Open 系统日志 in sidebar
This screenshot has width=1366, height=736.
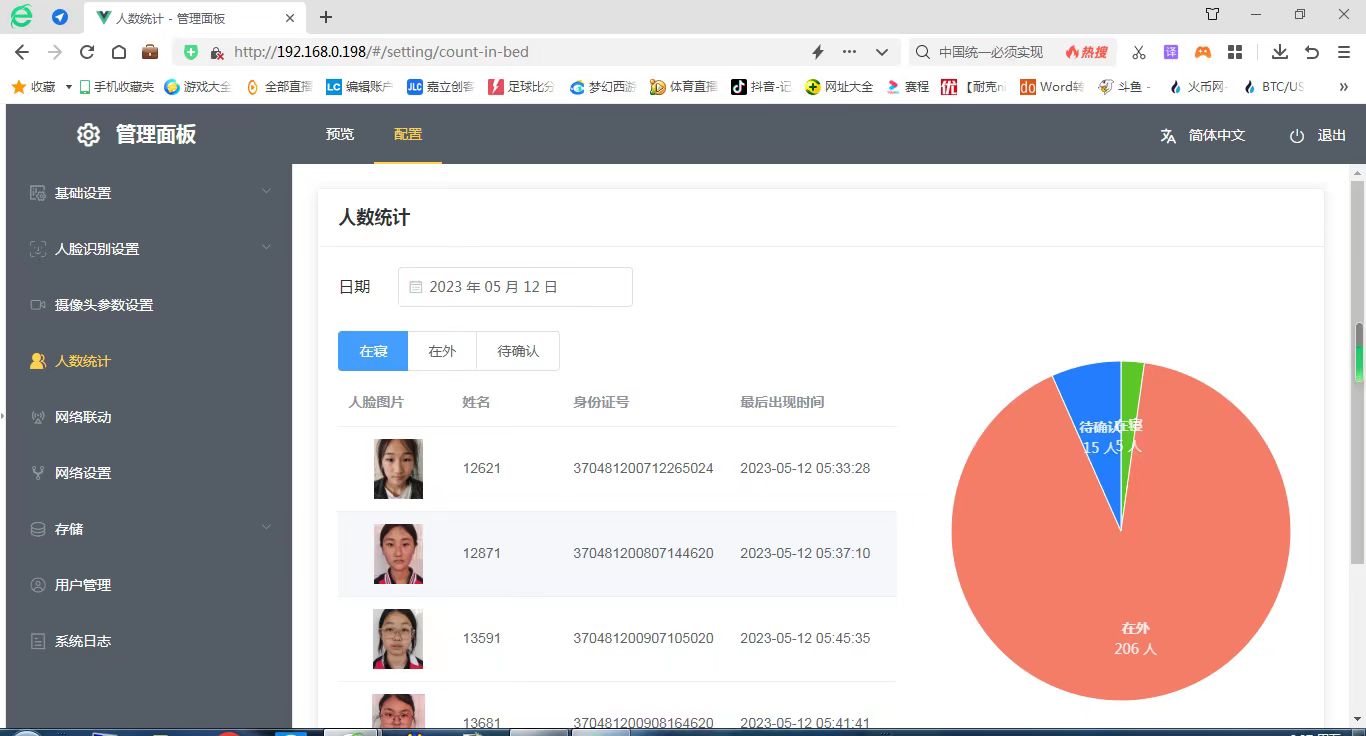(x=149, y=641)
